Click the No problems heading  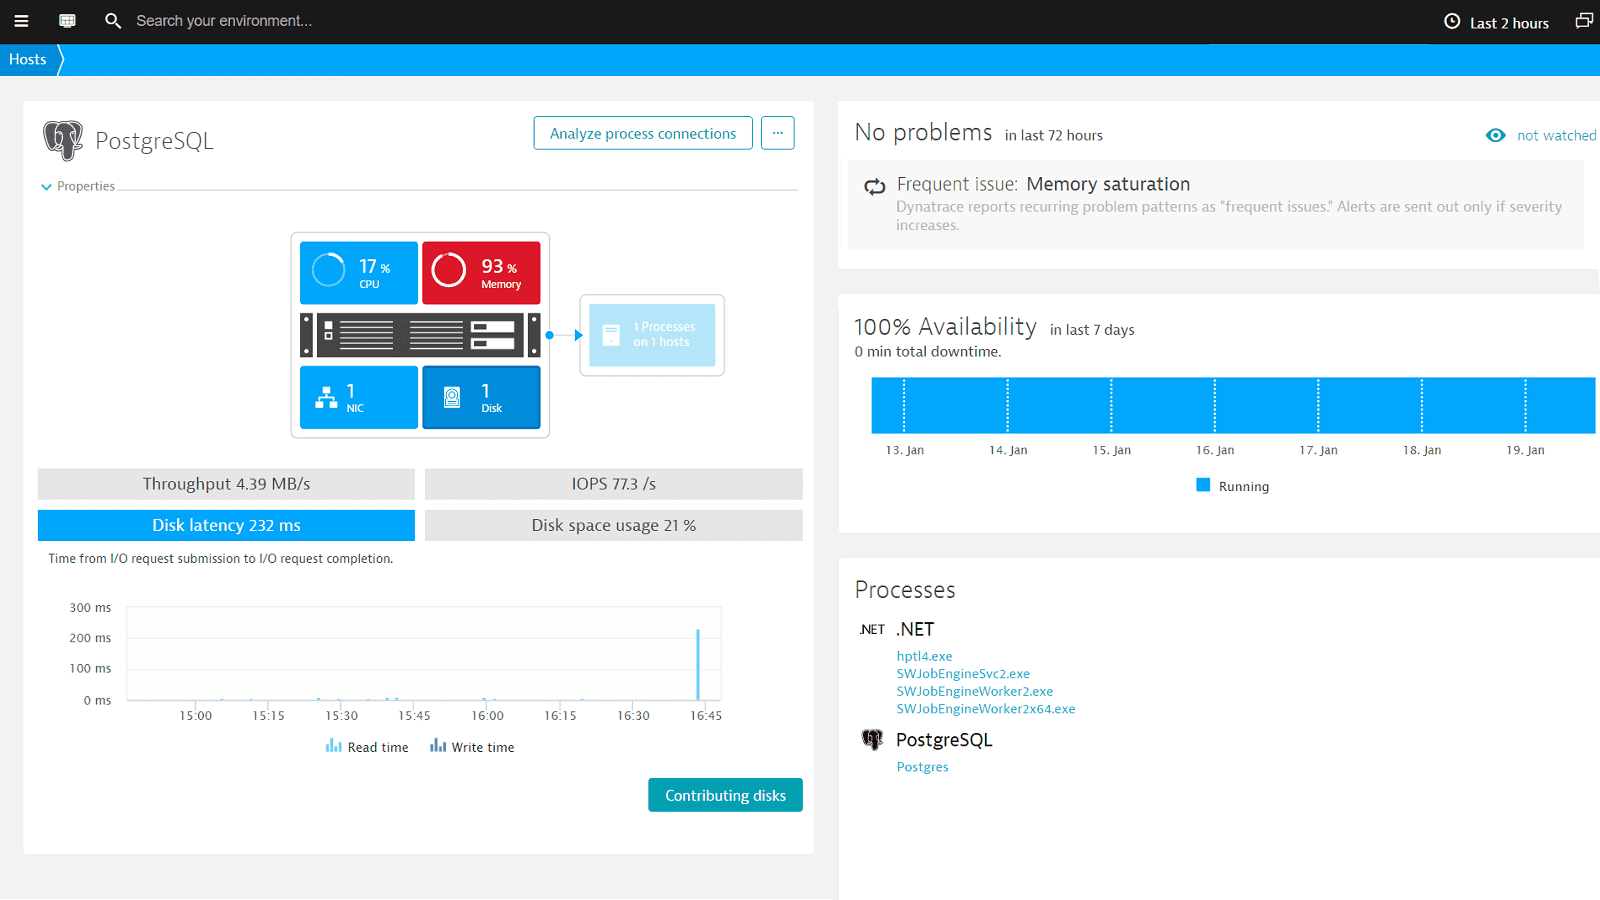(x=923, y=132)
